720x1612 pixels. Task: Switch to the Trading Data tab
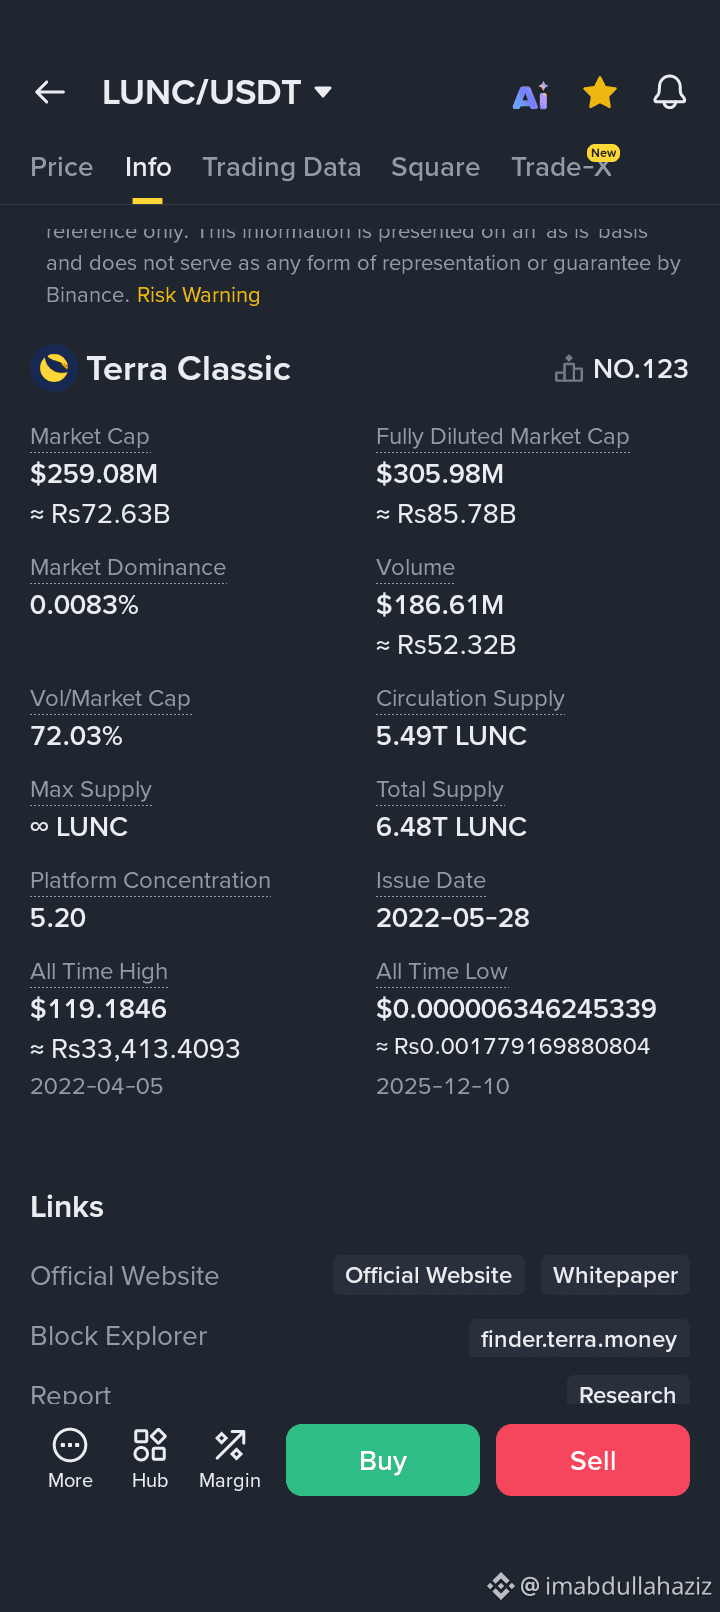click(x=282, y=167)
